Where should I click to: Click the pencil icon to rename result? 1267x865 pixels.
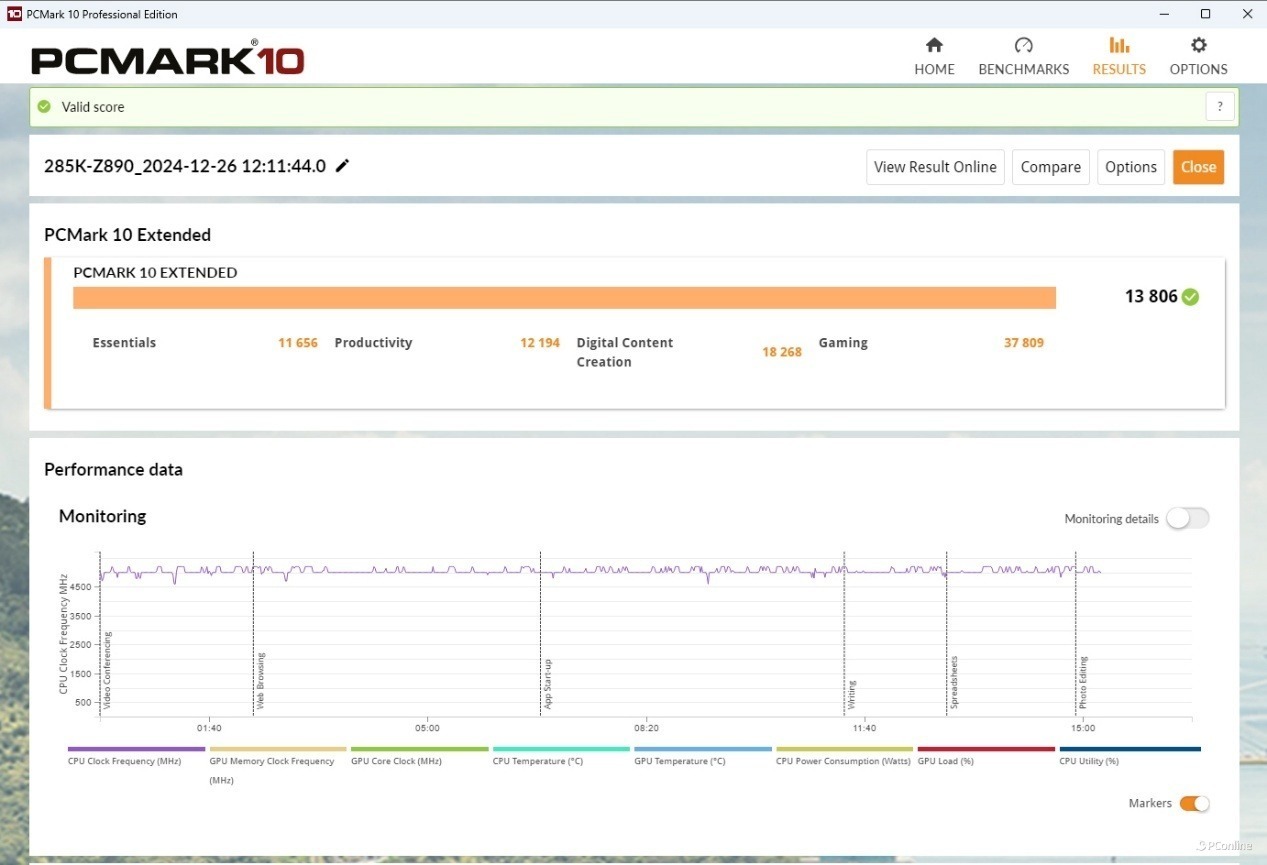click(x=342, y=166)
